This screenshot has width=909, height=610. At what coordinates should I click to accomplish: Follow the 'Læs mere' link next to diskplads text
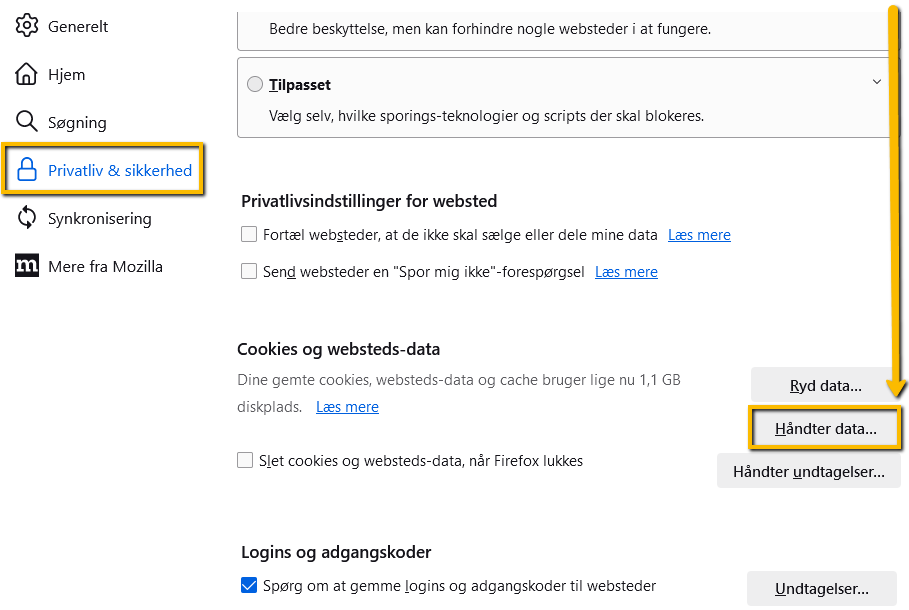pyautogui.click(x=347, y=406)
